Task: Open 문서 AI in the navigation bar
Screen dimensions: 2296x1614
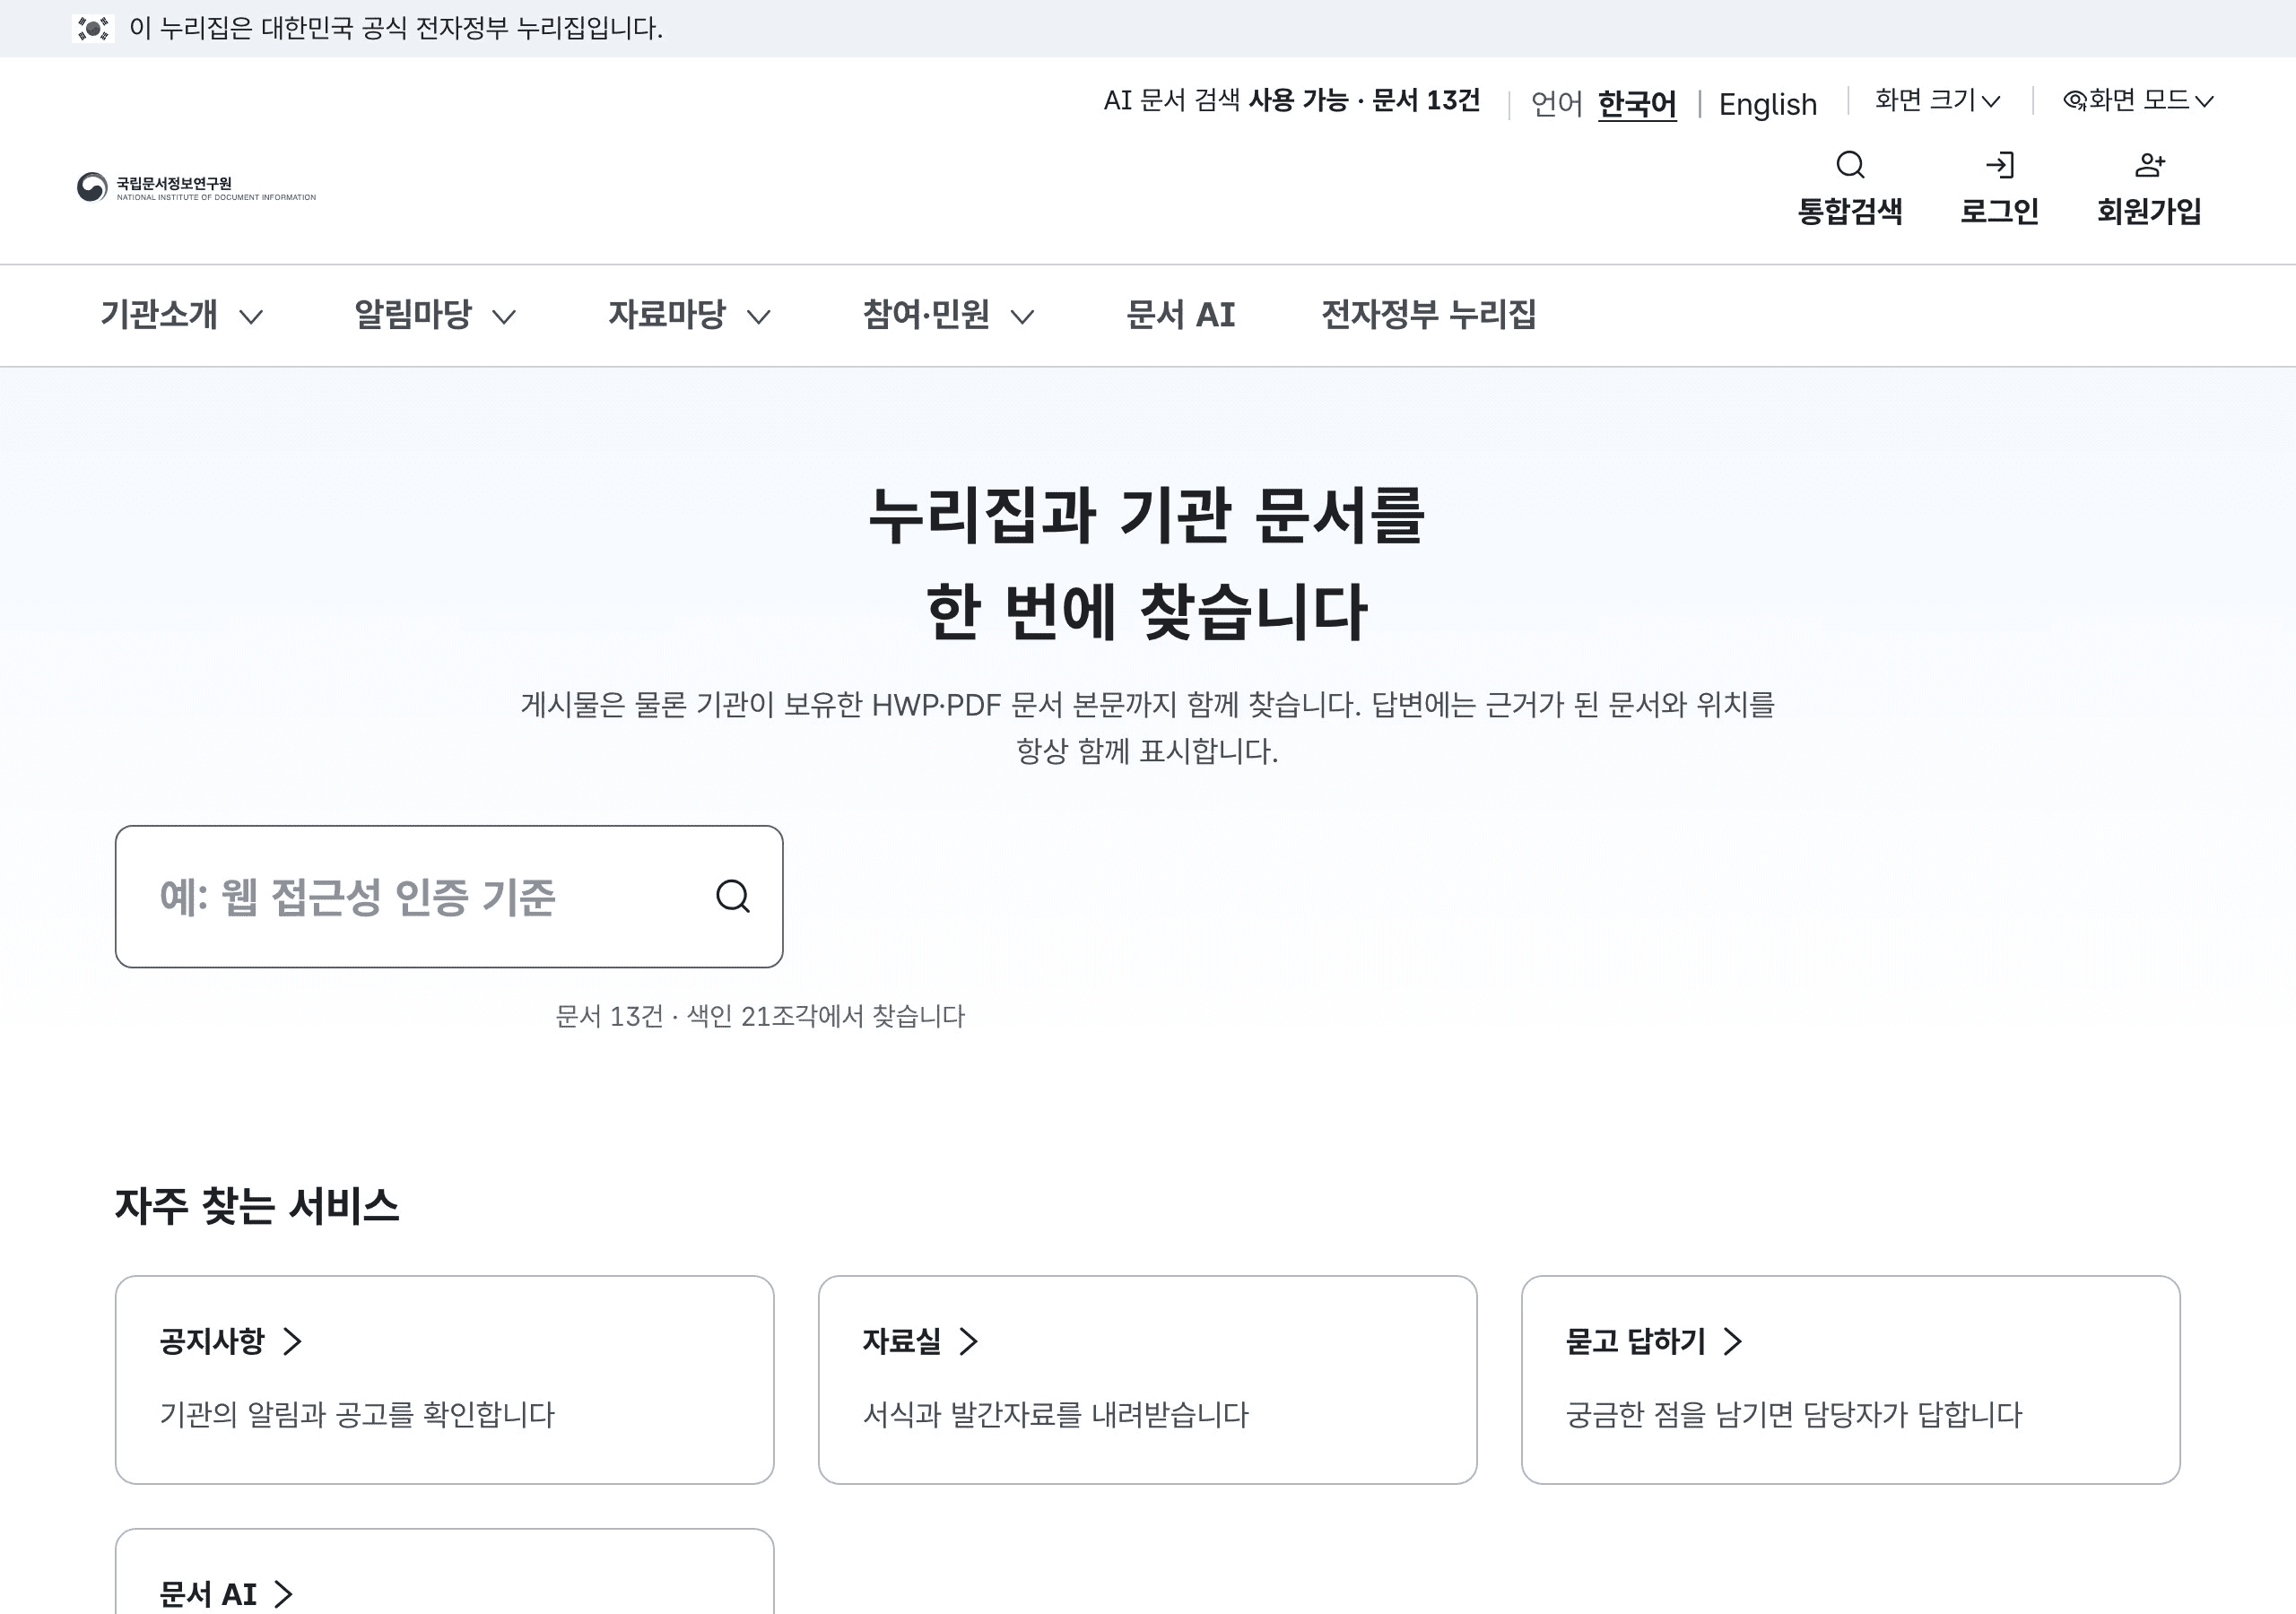Action: click(1180, 315)
